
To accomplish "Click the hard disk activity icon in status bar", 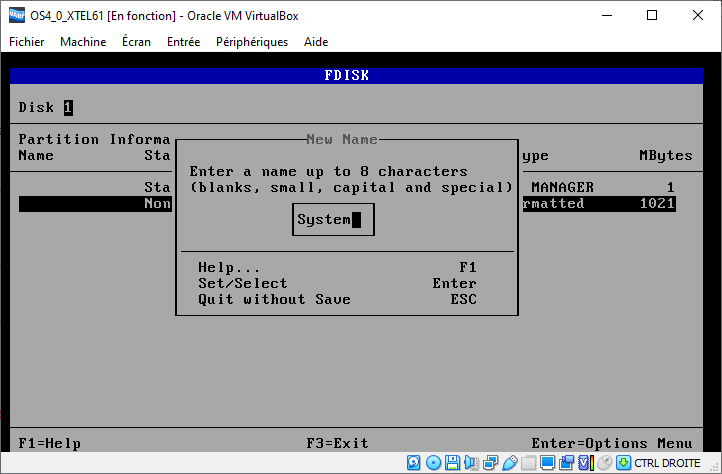I will pos(415,463).
